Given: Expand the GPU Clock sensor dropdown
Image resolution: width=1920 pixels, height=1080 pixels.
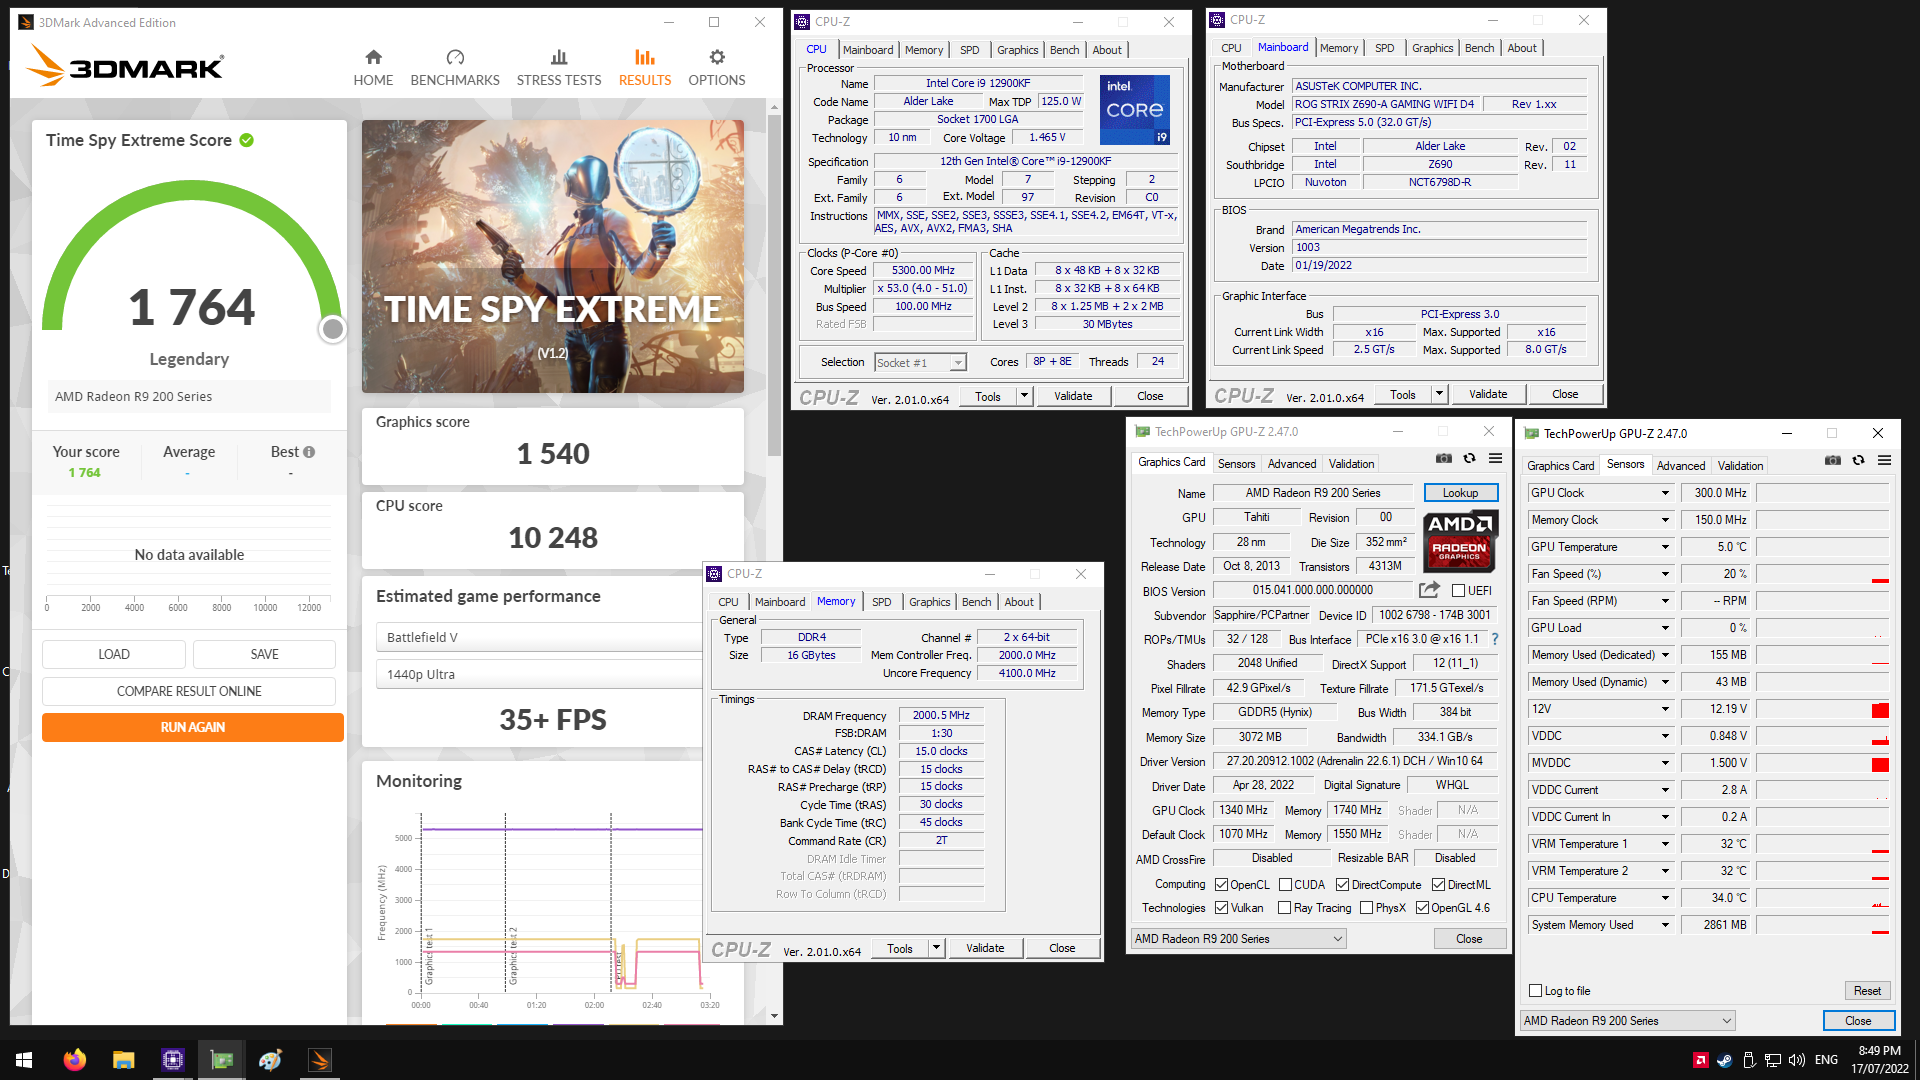Looking at the screenshot, I should [x=1665, y=493].
